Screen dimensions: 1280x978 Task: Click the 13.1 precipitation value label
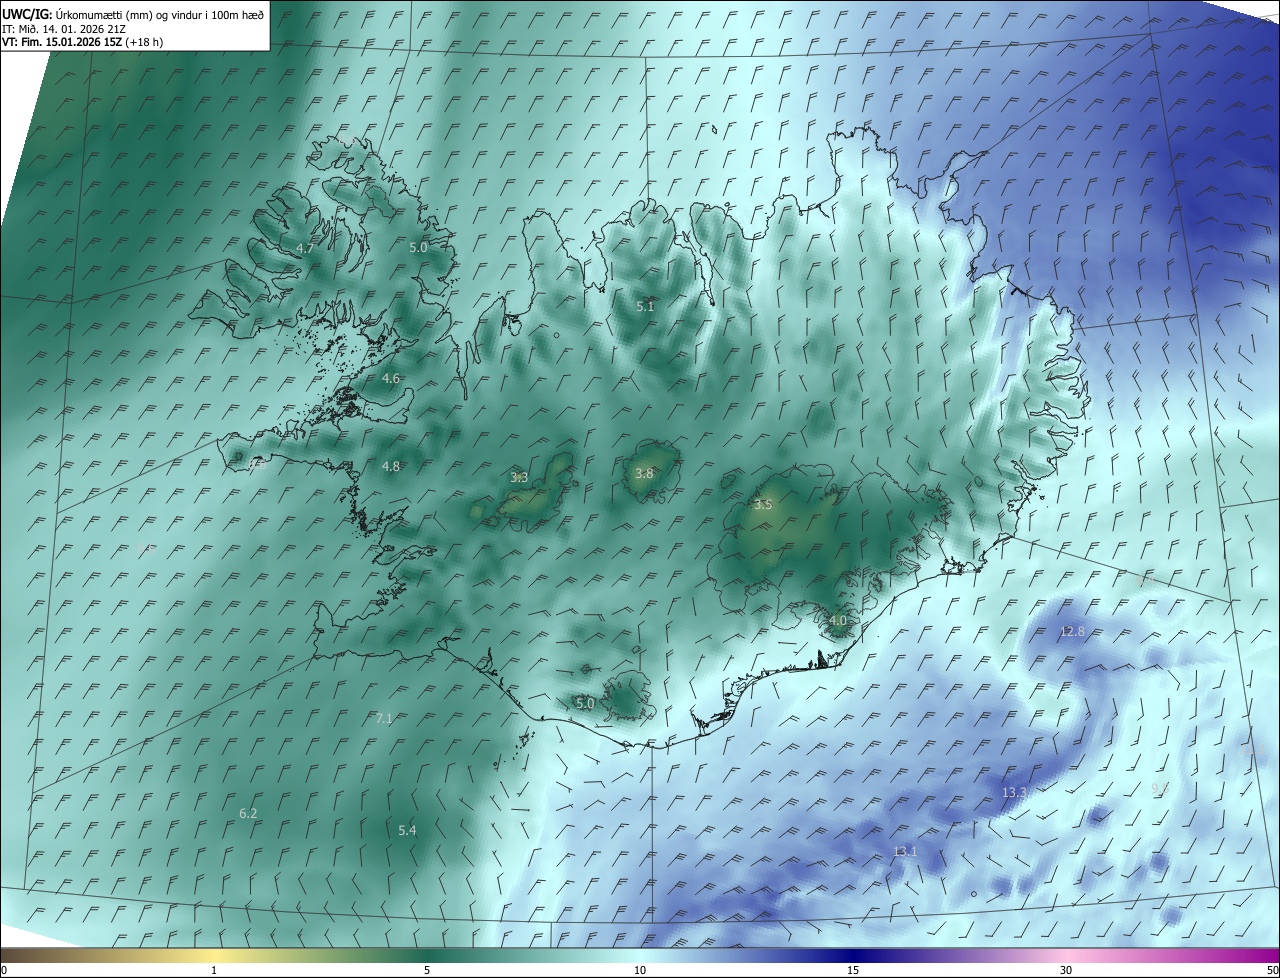tap(905, 852)
